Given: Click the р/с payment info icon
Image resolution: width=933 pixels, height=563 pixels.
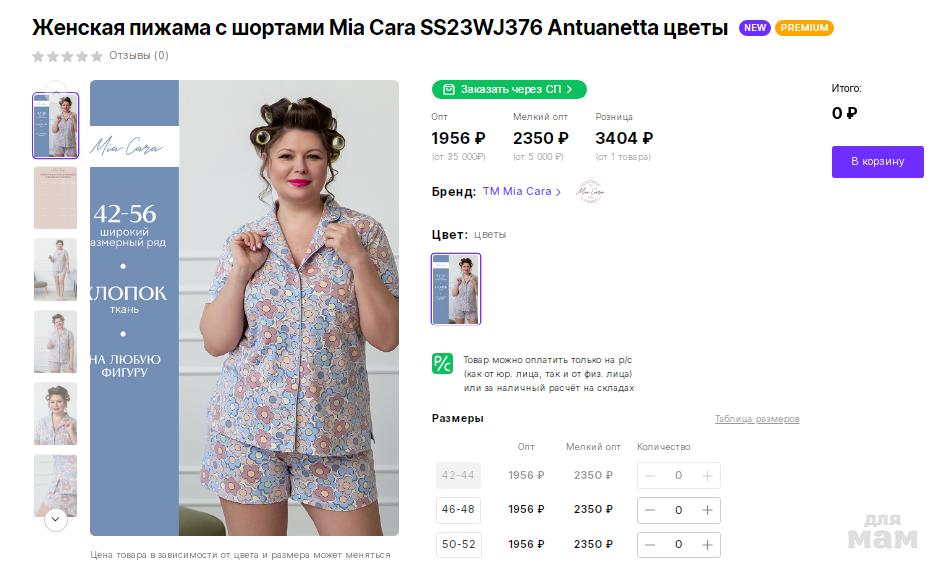Looking at the screenshot, I should point(442,364).
